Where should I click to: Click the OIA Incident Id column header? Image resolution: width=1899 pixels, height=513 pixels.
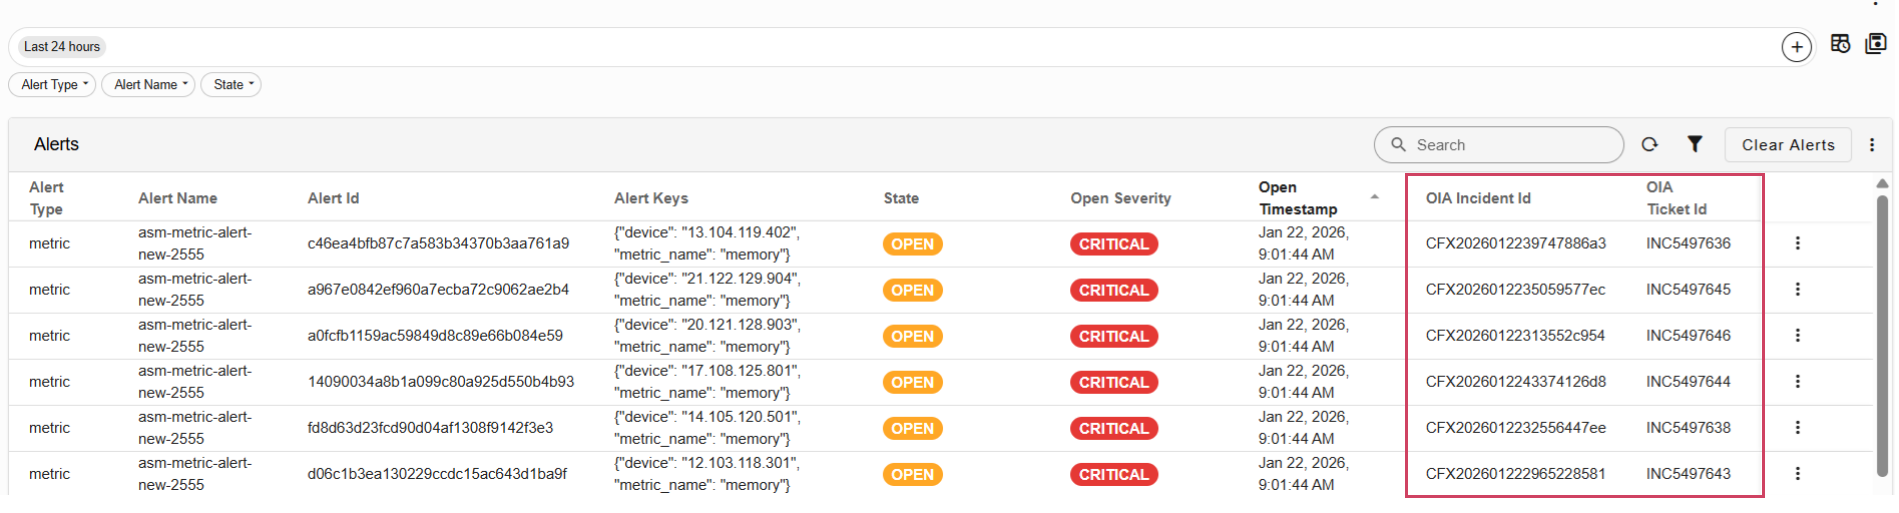pos(1478,198)
